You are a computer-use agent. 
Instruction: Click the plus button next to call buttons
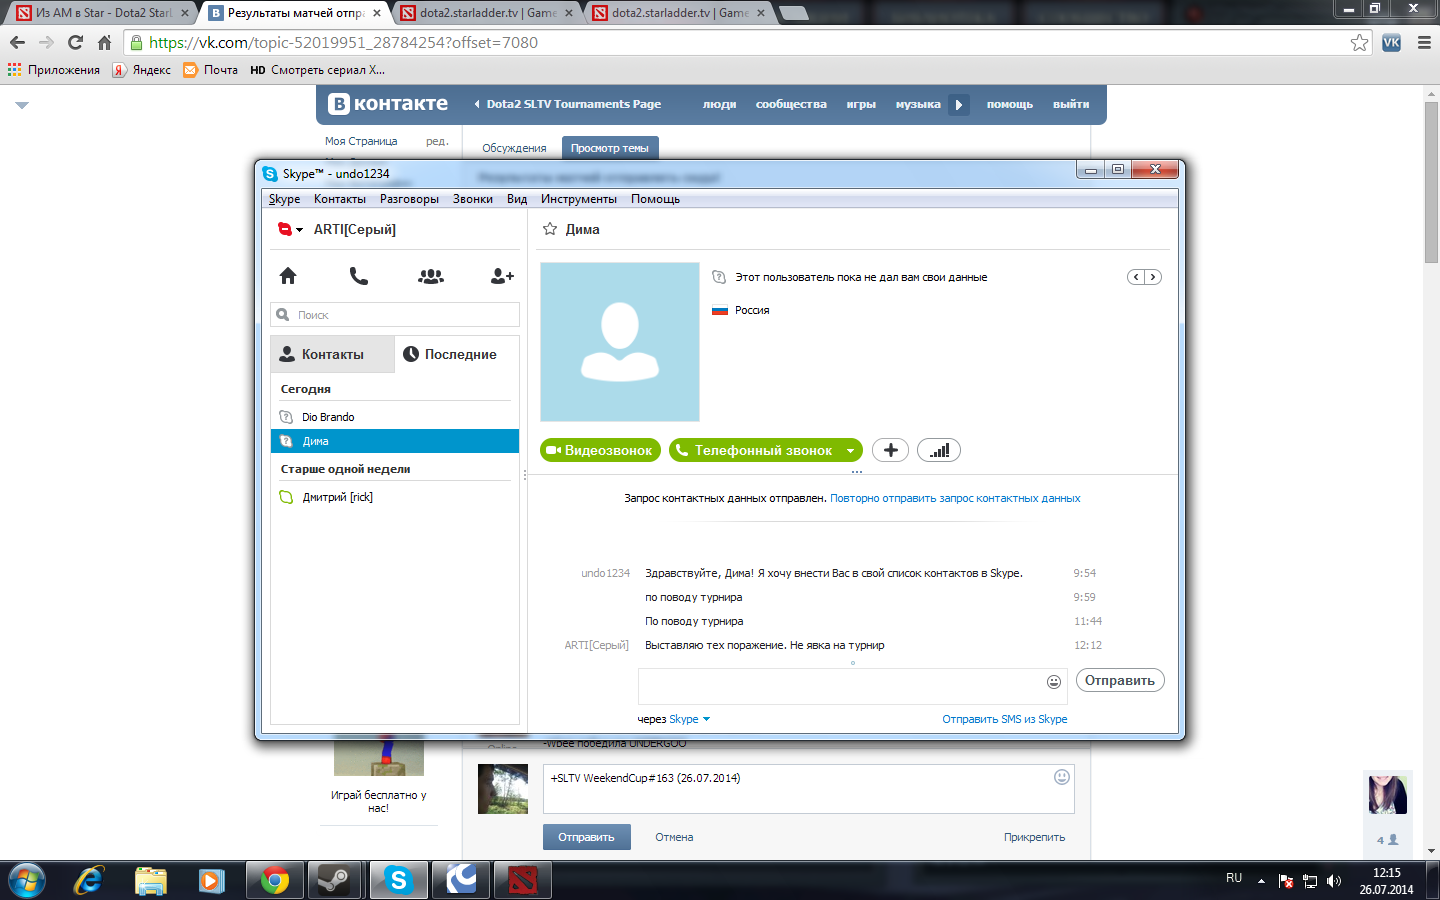(890, 450)
